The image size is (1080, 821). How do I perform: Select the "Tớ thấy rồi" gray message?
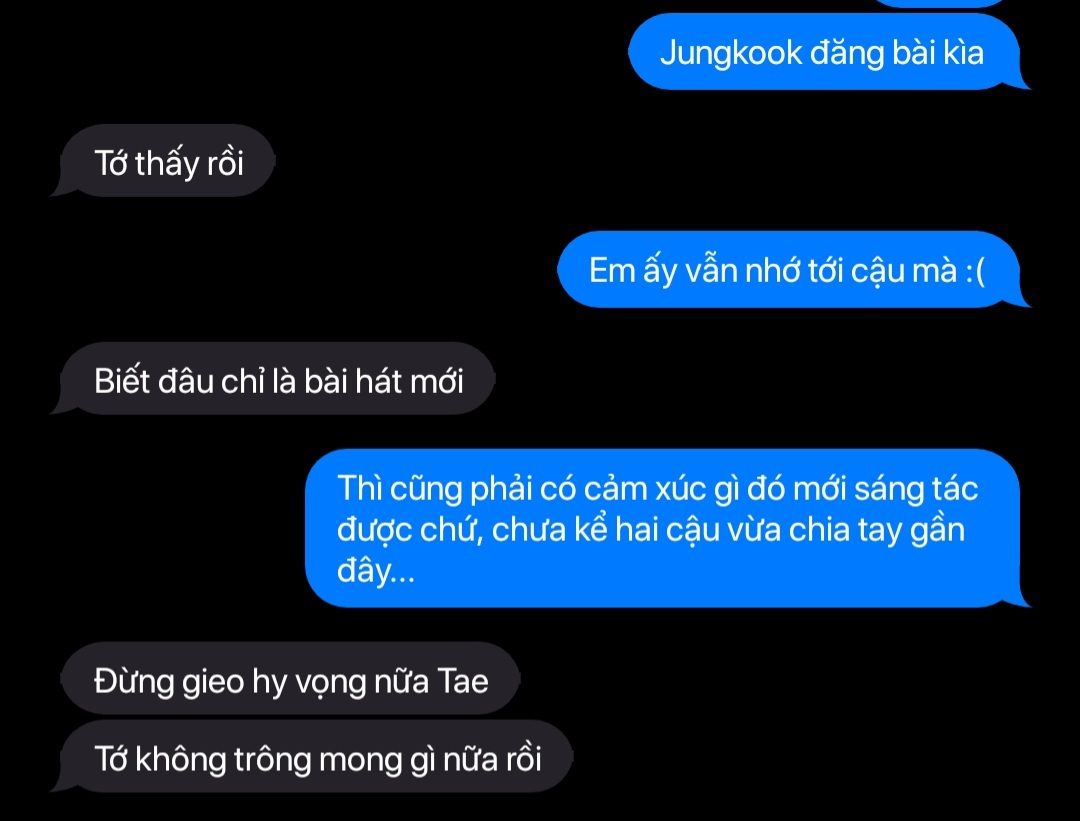[163, 160]
